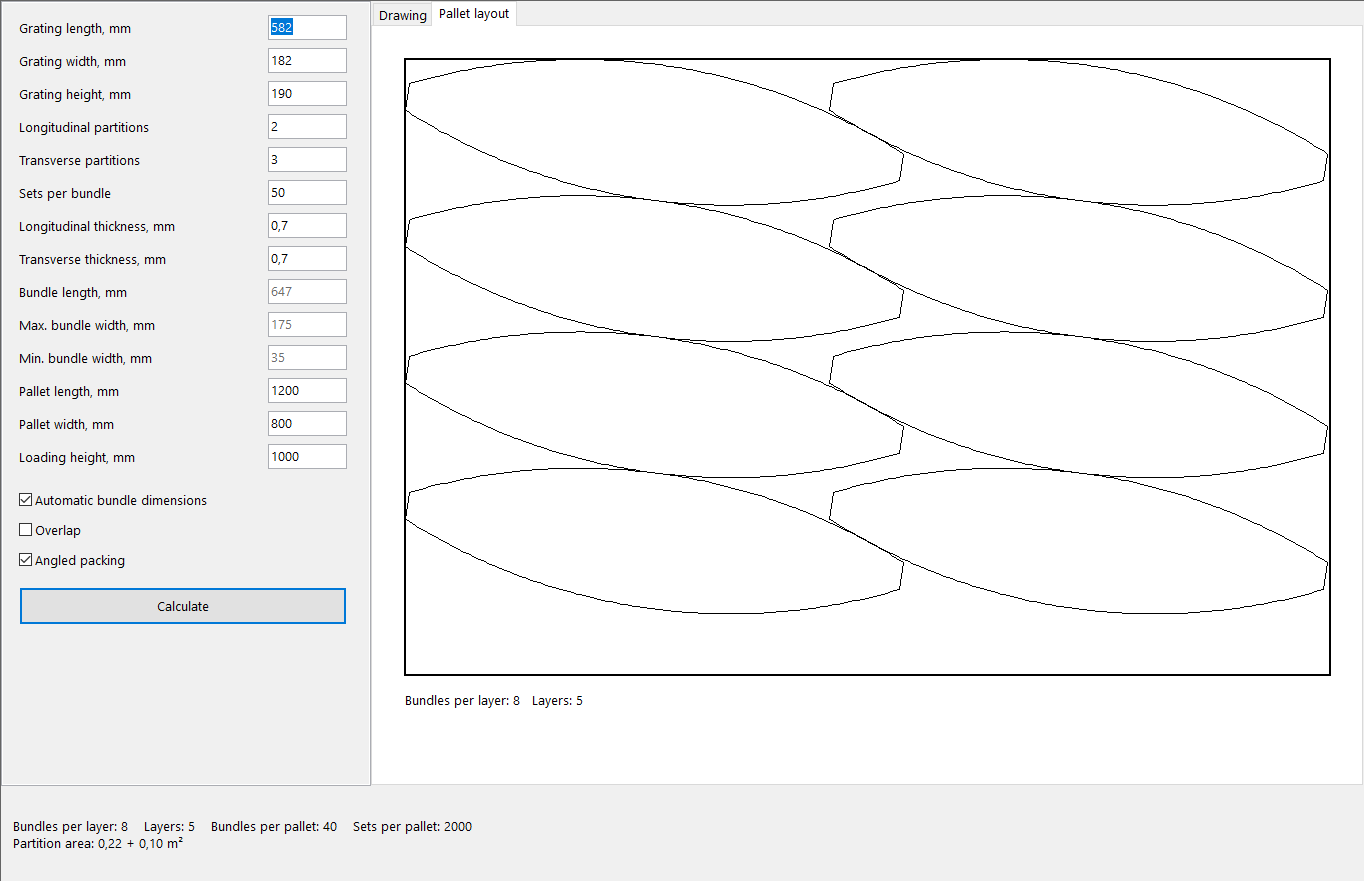This screenshot has height=881, width=1364.
Task: Disable the Angled packing checkbox
Action: click(26, 560)
